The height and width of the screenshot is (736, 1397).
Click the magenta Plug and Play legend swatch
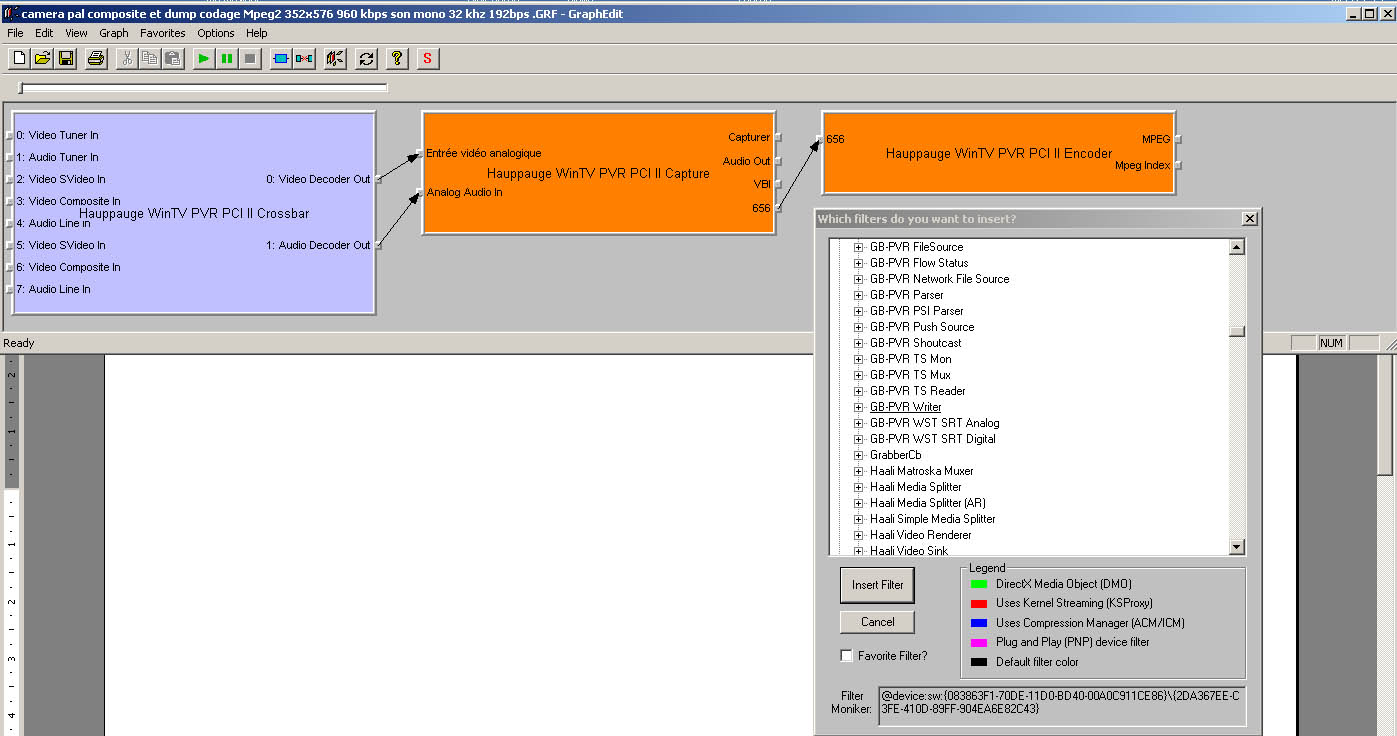pyautogui.click(x=979, y=642)
